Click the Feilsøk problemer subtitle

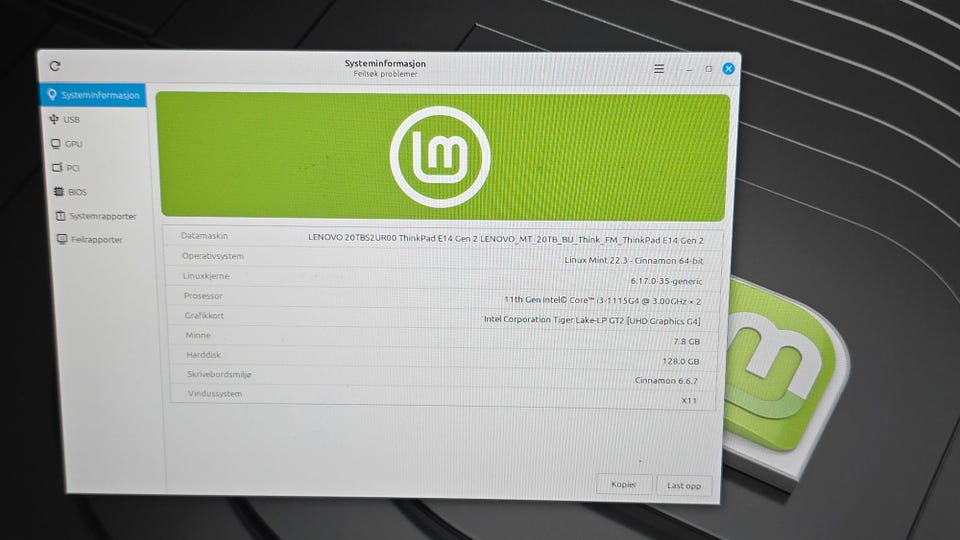pyautogui.click(x=385, y=74)
